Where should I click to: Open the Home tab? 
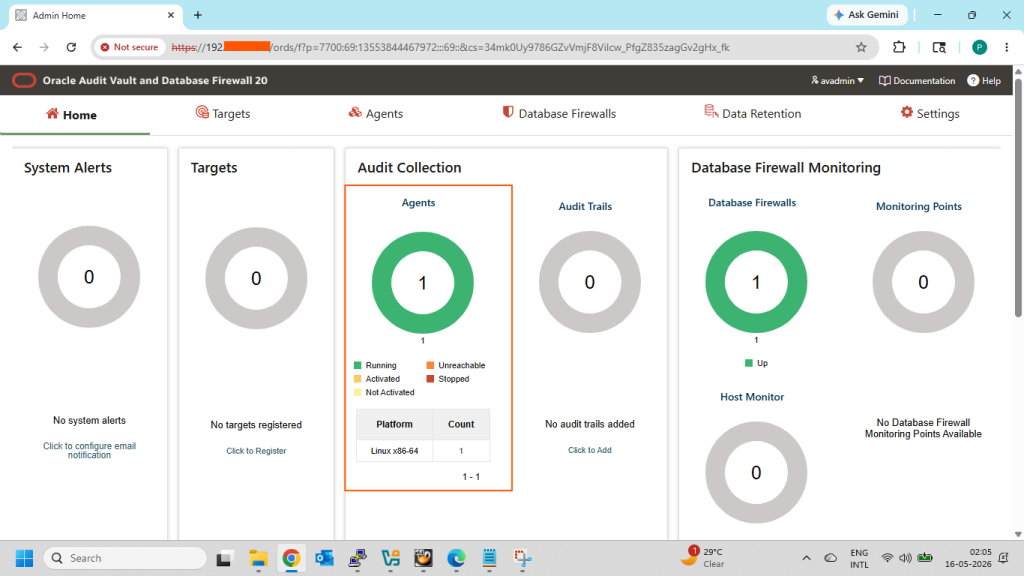71,114
